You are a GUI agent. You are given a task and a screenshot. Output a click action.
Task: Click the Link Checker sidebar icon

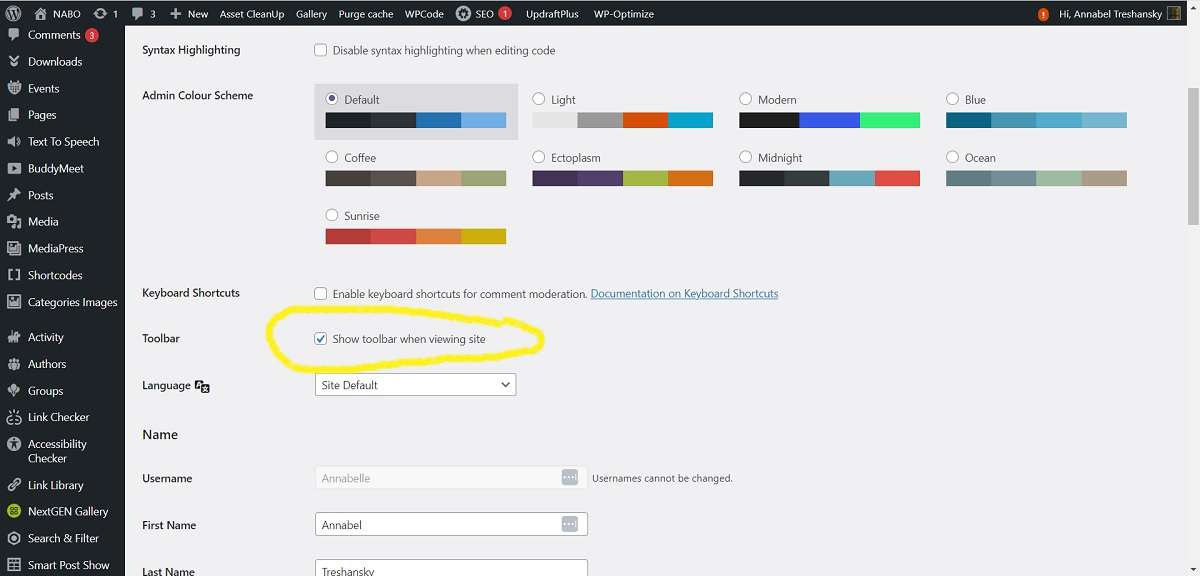coord(14,417)
